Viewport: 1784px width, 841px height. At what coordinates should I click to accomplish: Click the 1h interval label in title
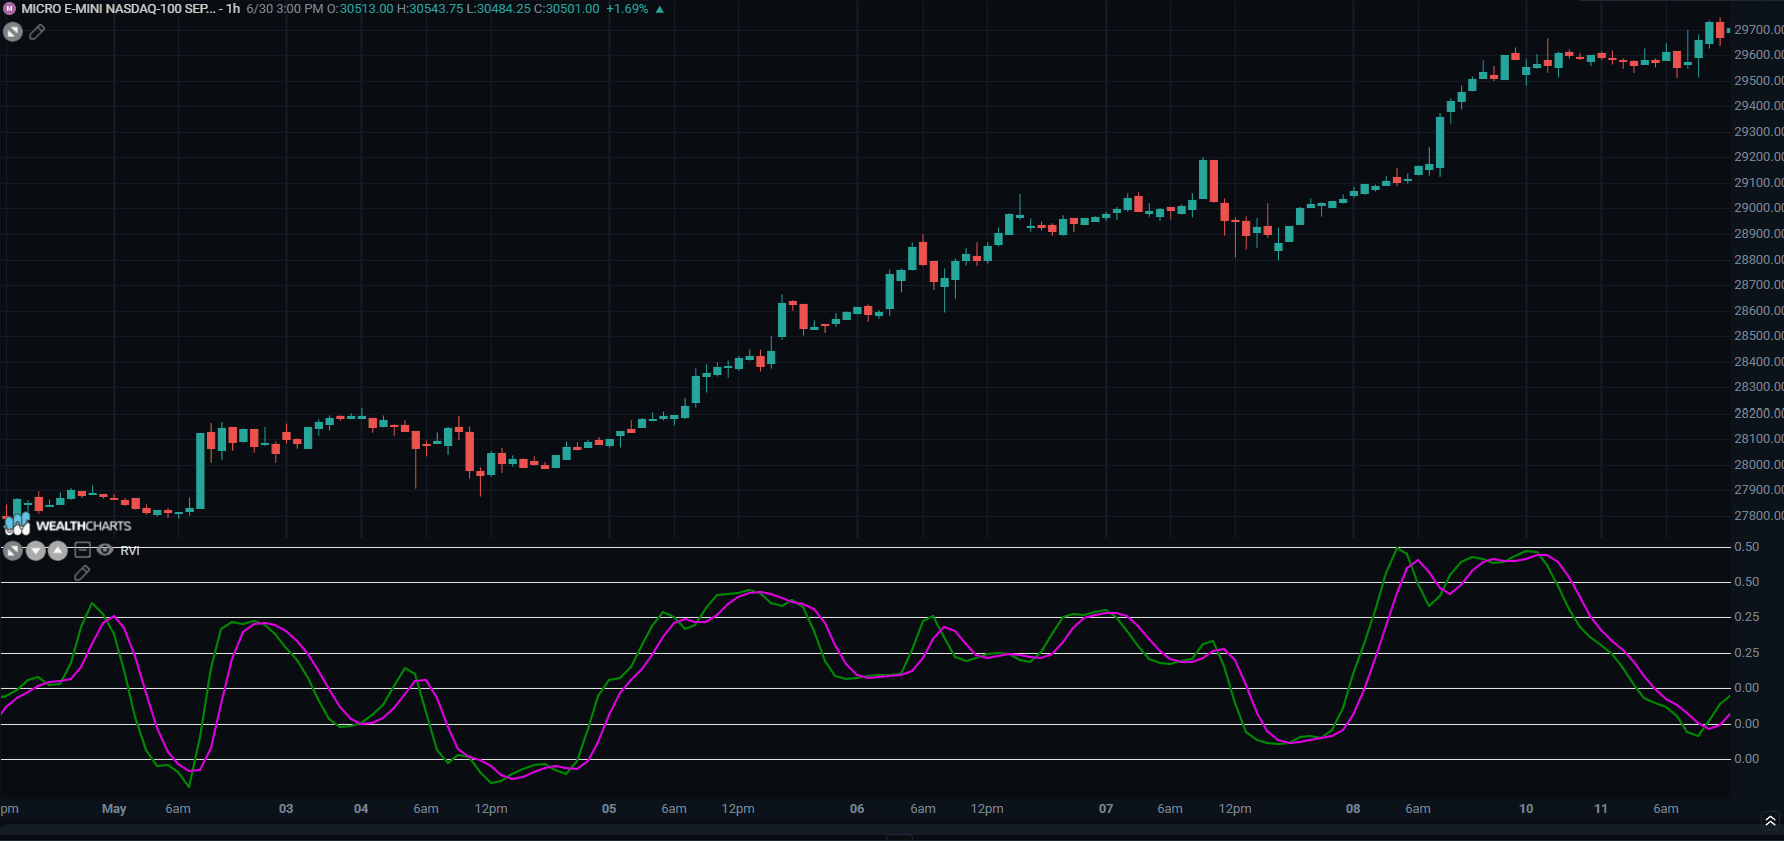(233, 9)
